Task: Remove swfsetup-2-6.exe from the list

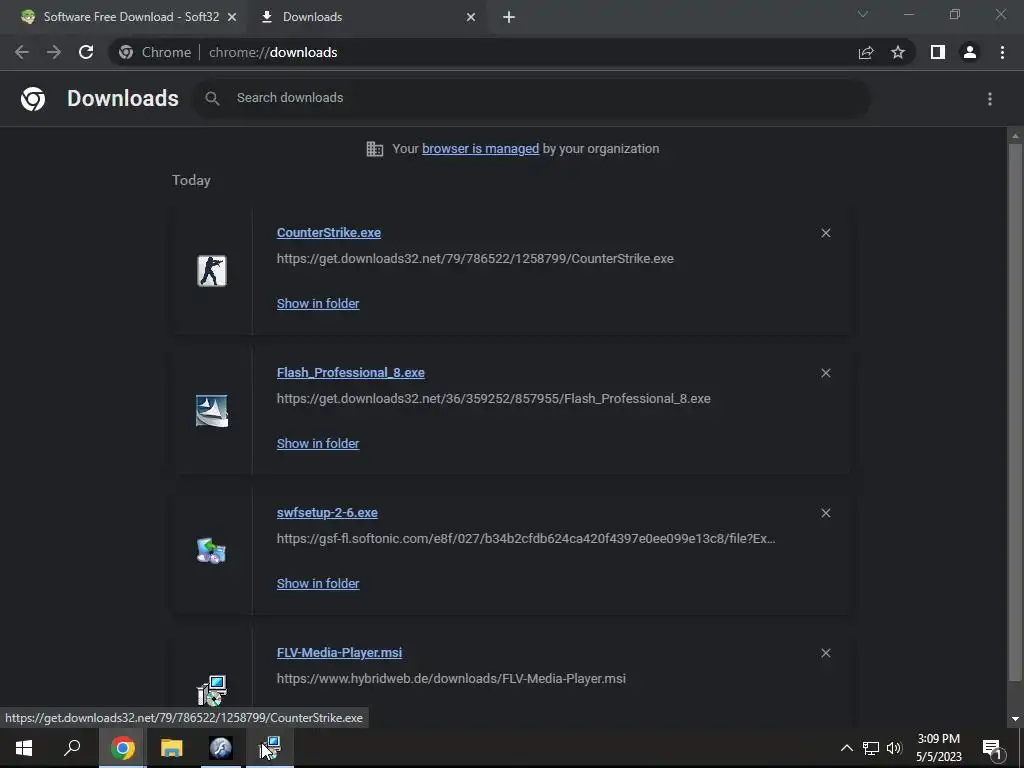Action: 825,513
